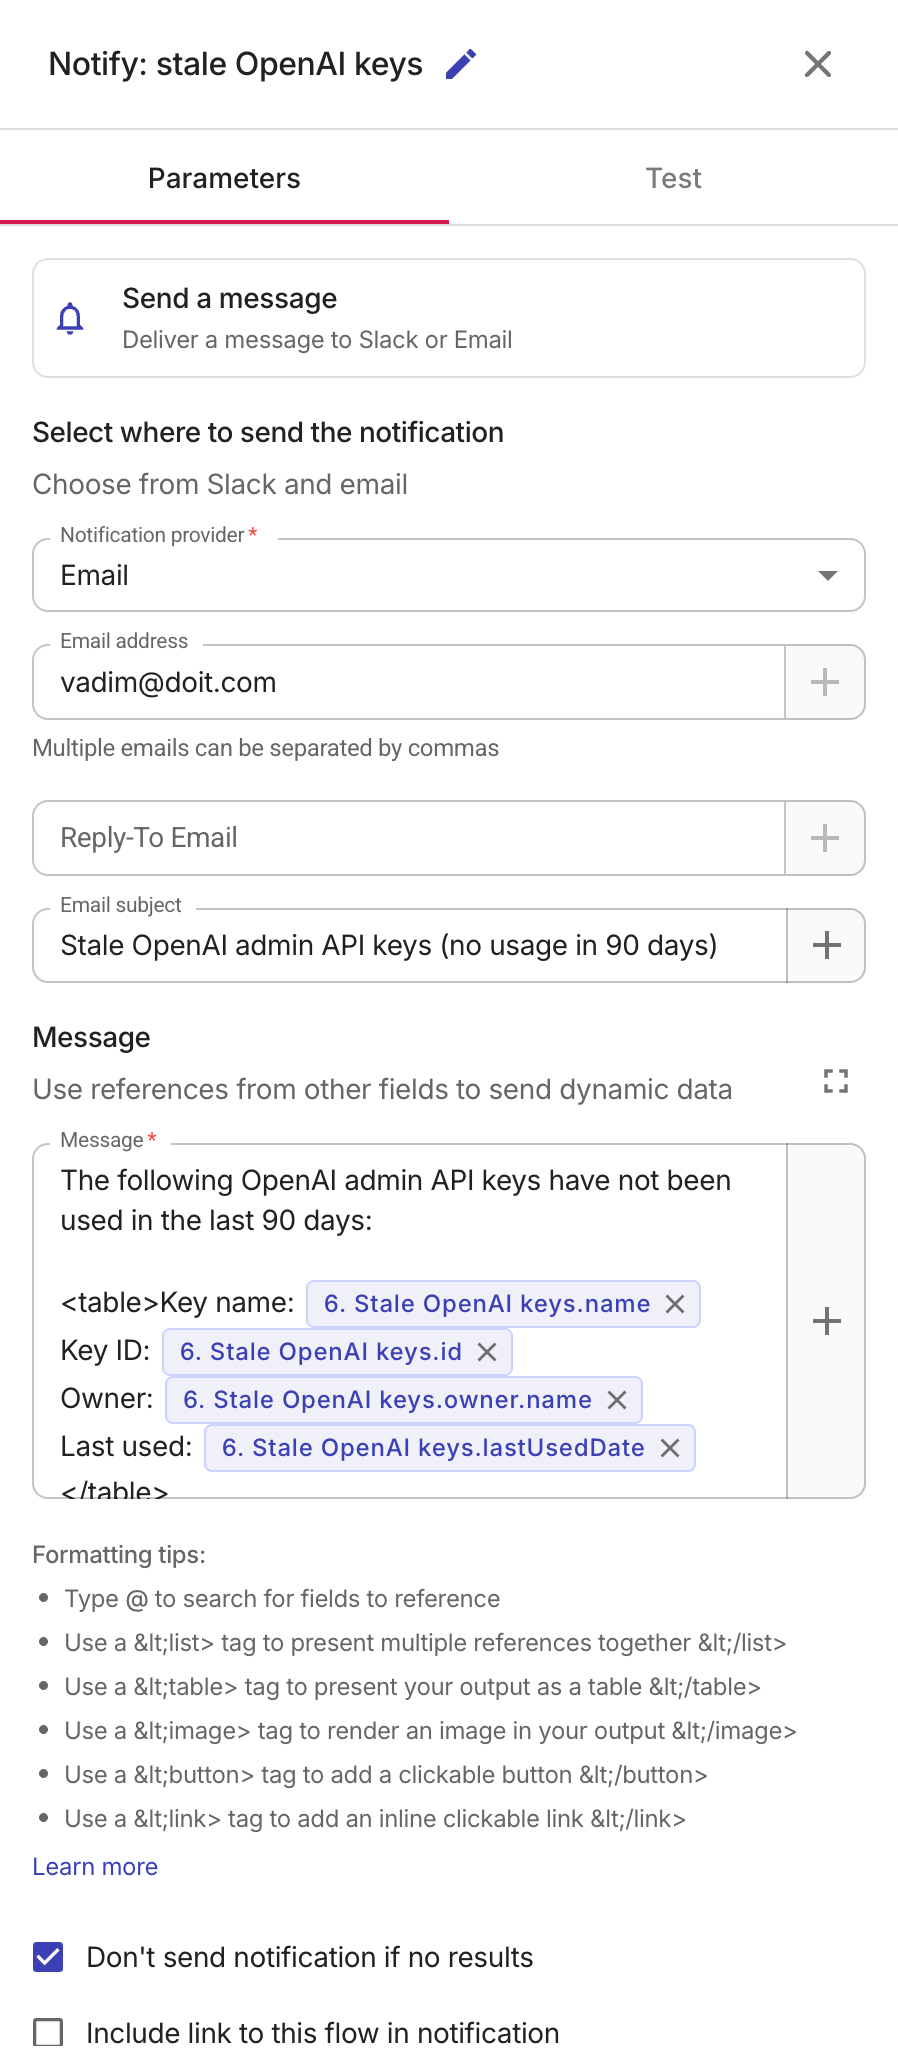898x2062 pixels.
Task: Close the Notify panel
Action: tap(818, 64)
